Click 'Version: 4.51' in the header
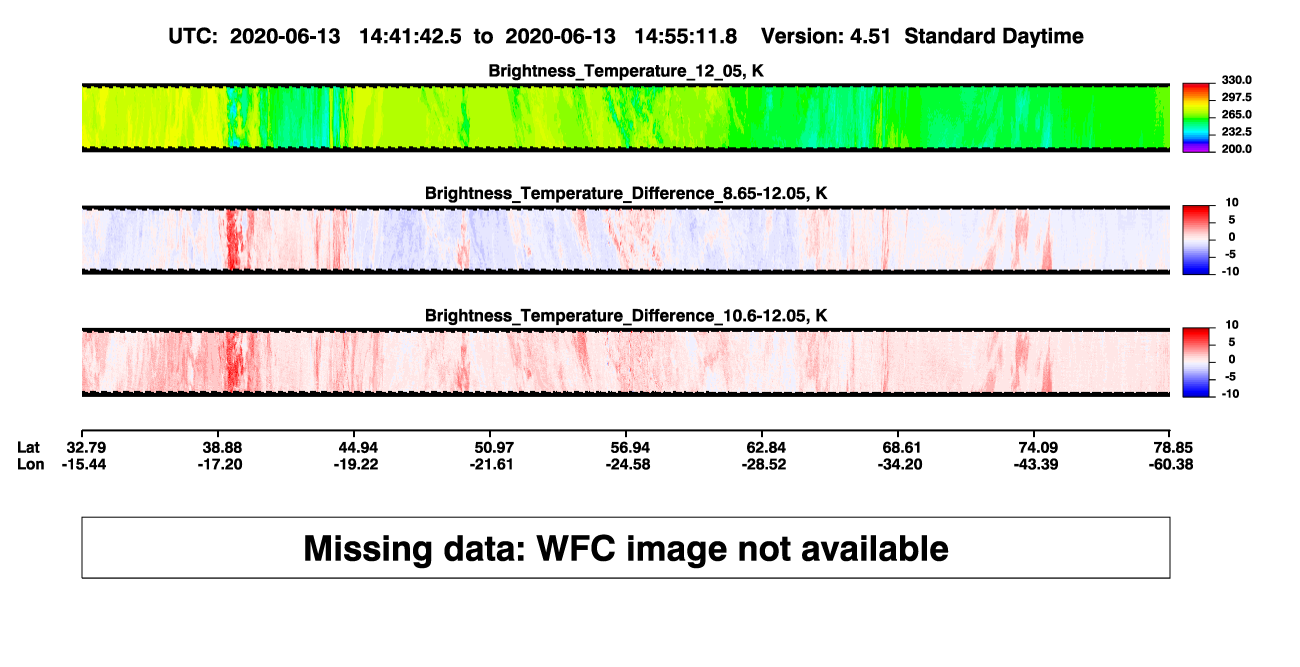1300x667 pixels. point(828,37)
